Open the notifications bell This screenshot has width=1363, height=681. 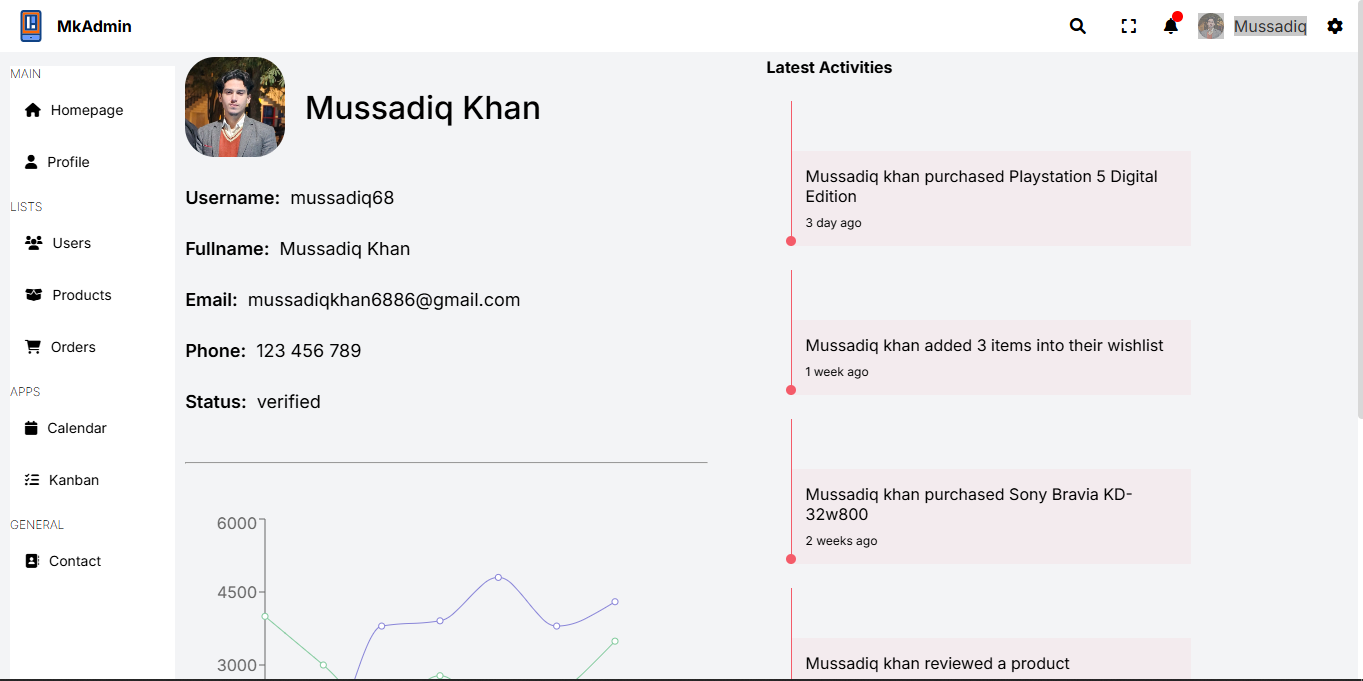pyautogui.click(x=1170, y=27)
